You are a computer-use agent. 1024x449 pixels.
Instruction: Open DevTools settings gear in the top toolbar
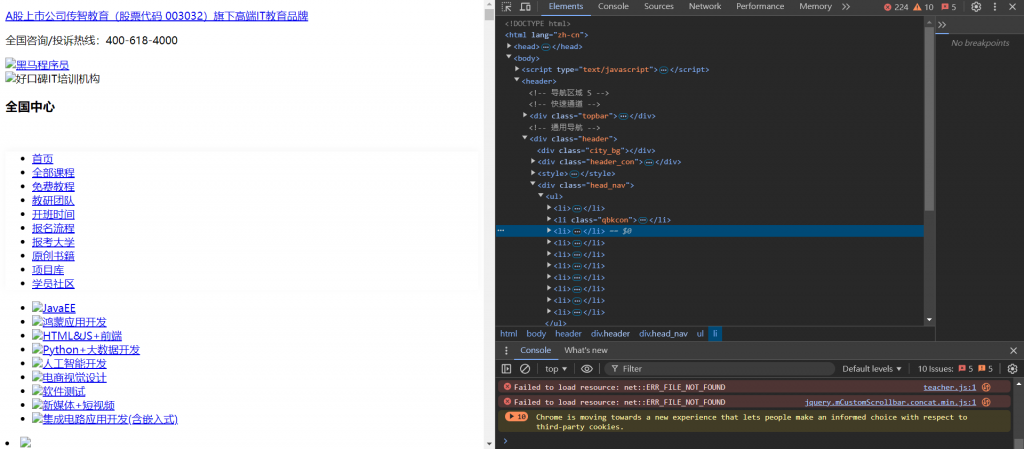pyautogui.click(x=976, y=7)
